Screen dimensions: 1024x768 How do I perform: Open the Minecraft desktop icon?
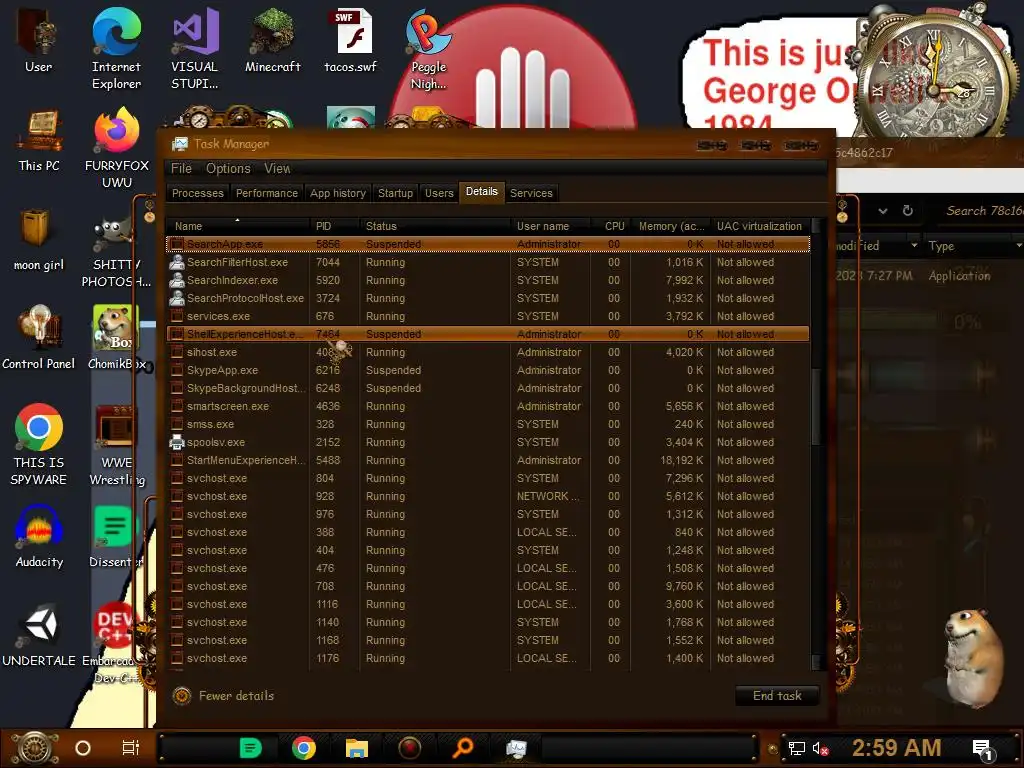[x=272, y=40]
